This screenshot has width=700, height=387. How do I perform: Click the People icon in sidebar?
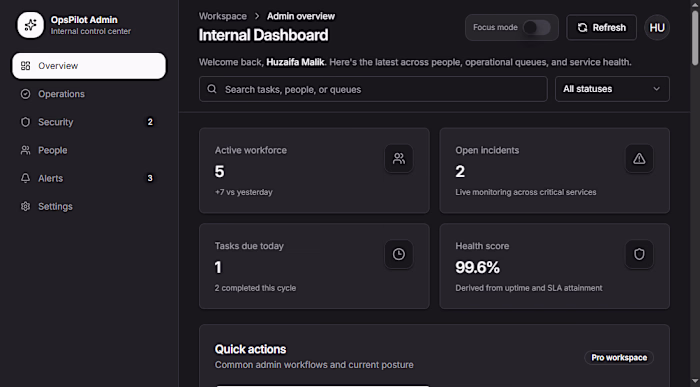click(25, 150)
